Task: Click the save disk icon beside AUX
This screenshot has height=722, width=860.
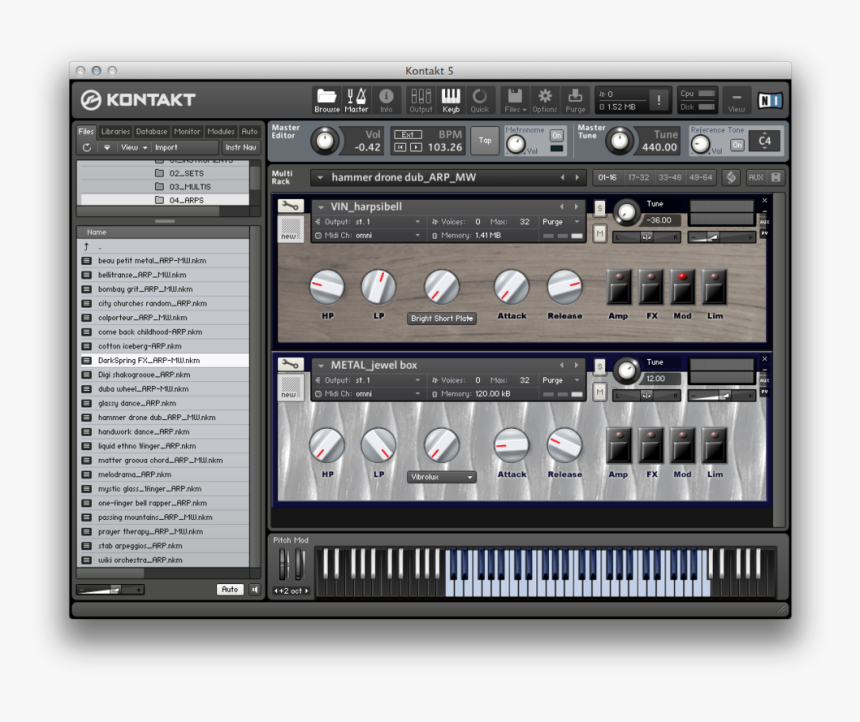Action: (776, 177)
